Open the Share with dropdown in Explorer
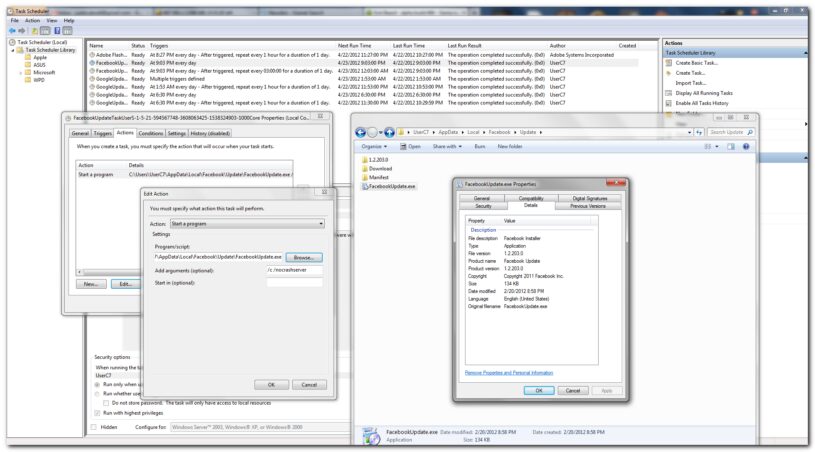This screenshot has height=452, width=815. coord(447,147)
